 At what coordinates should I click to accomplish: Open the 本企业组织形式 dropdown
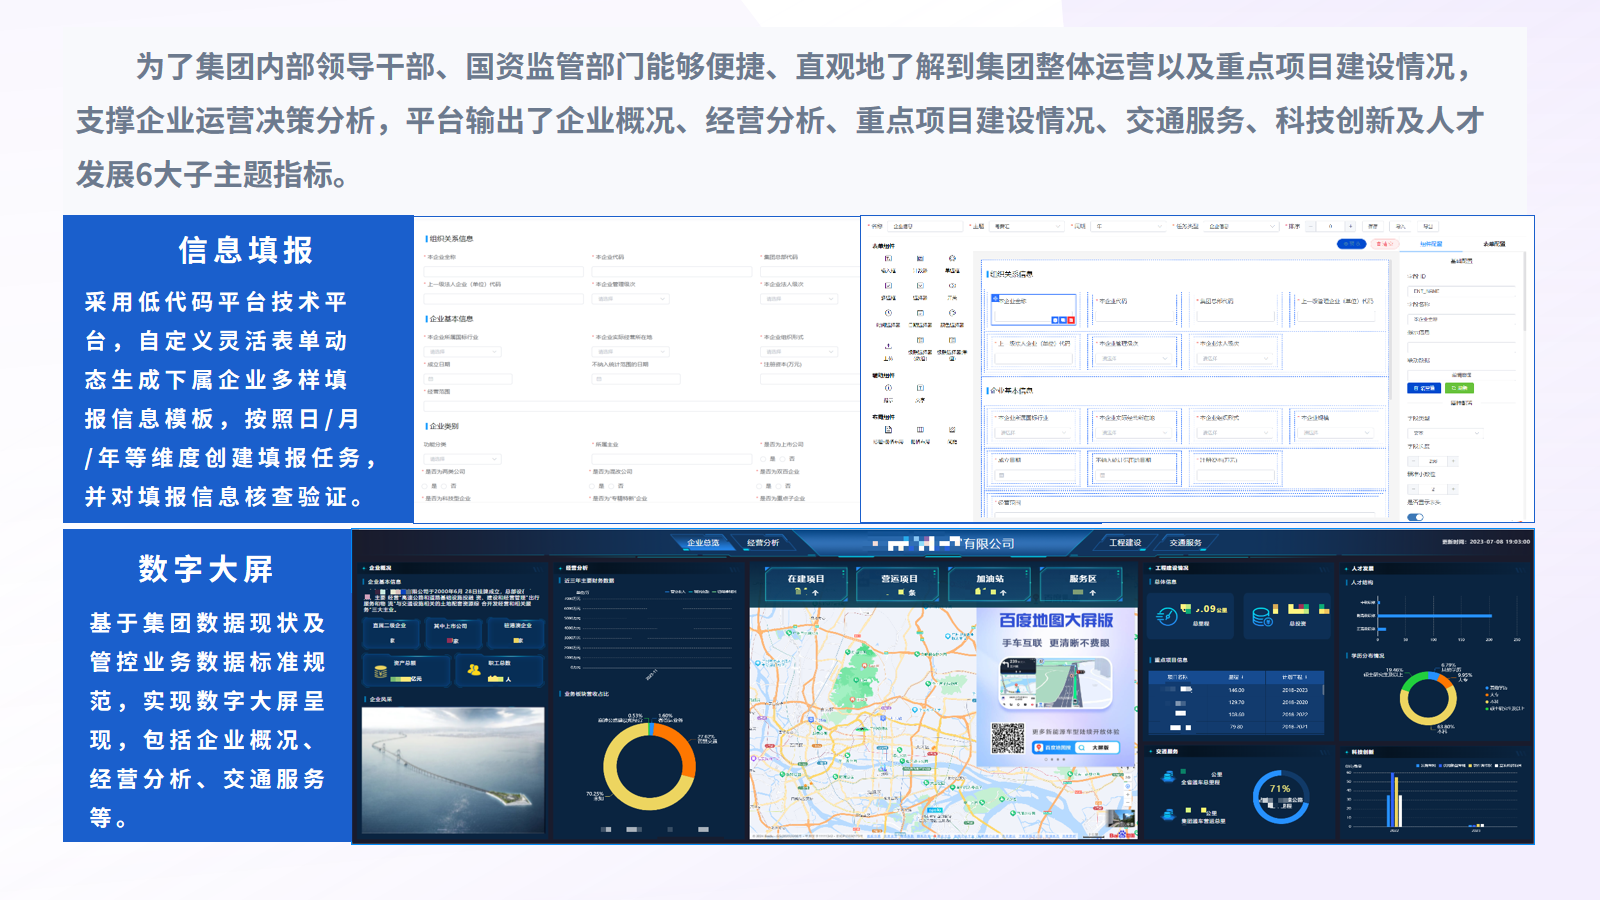tap(799, 352)
